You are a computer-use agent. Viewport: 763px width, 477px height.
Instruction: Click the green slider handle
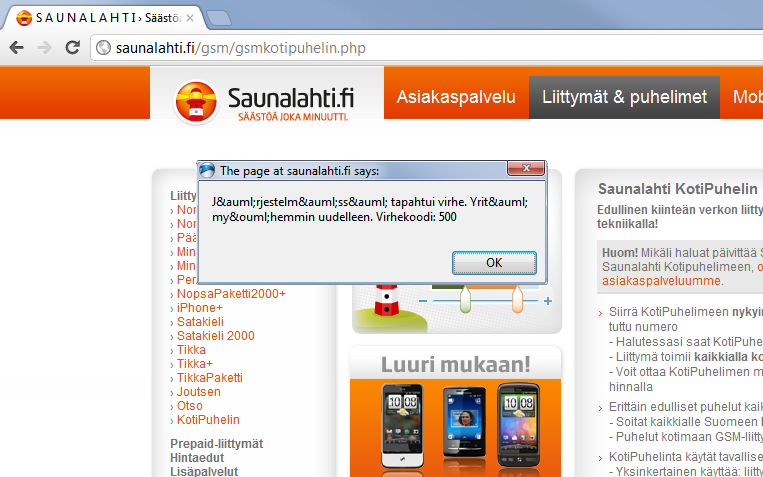[465, 299]
